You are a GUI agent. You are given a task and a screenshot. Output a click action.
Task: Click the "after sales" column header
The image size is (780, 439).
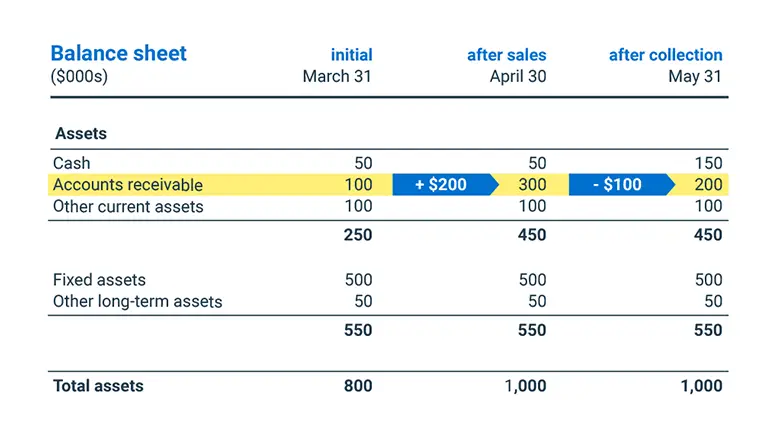(x=507, y=55)
